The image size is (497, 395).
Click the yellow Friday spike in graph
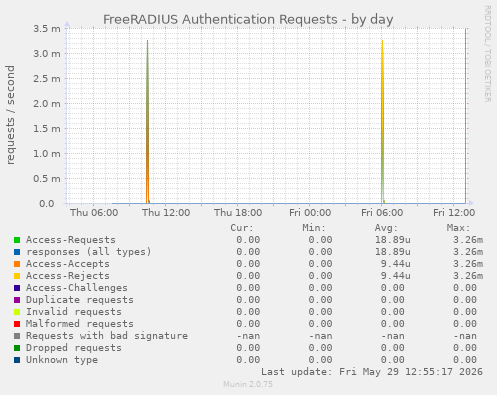tap(382, 122)
